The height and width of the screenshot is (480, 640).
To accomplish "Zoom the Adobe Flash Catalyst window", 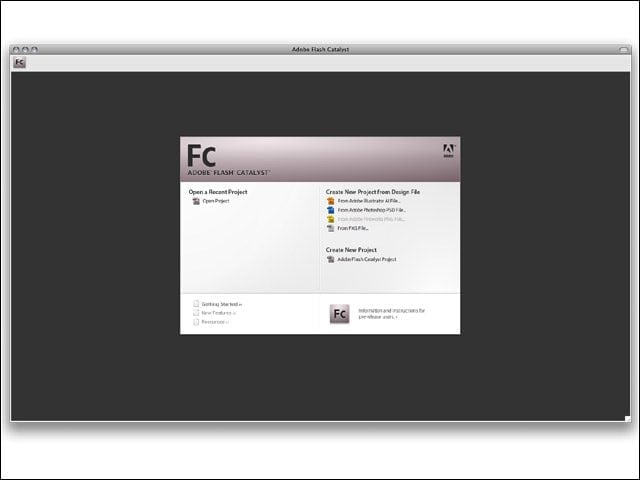I will 35,49.
